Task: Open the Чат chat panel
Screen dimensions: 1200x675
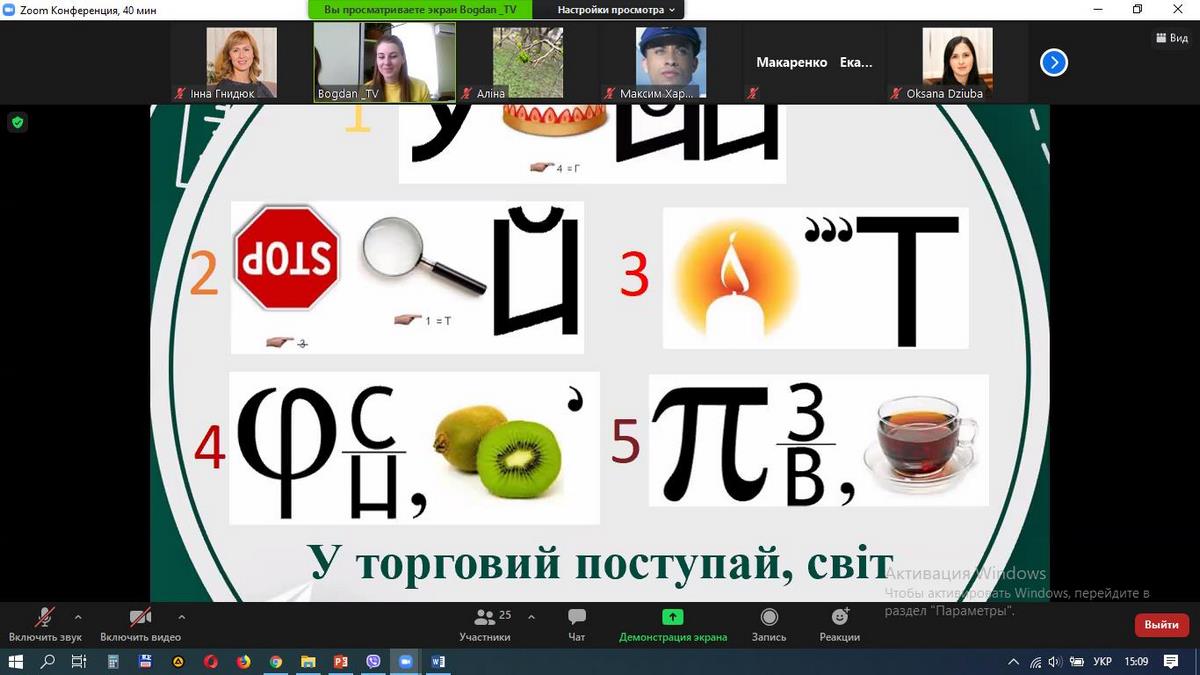Action: (x=577, y=623)
